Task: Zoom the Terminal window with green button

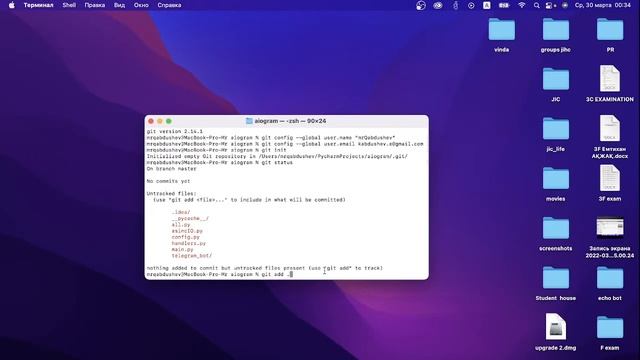Action: [169, 121]
